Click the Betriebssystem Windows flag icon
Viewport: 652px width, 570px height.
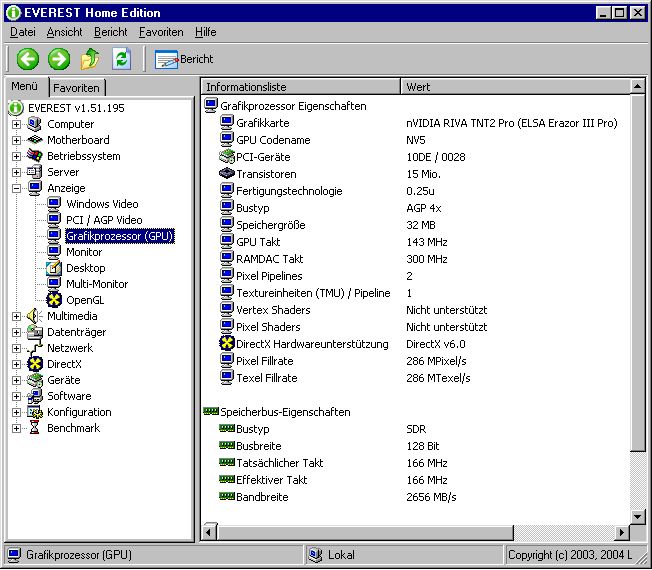(35, 156)
